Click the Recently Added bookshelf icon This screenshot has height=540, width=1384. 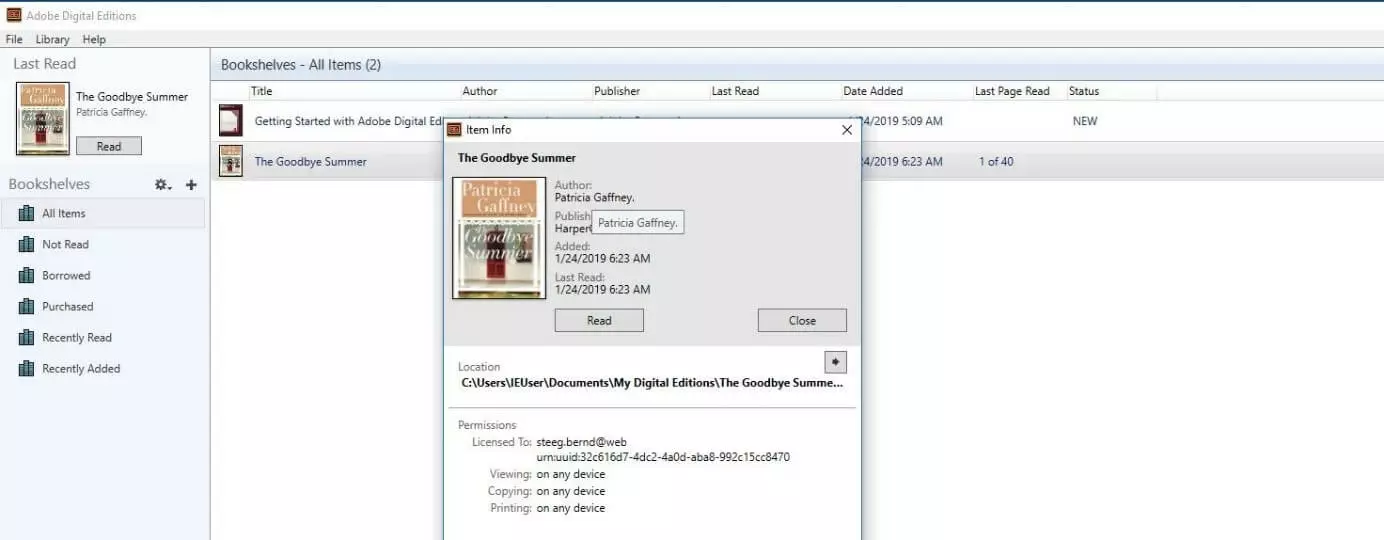(26, 368)
